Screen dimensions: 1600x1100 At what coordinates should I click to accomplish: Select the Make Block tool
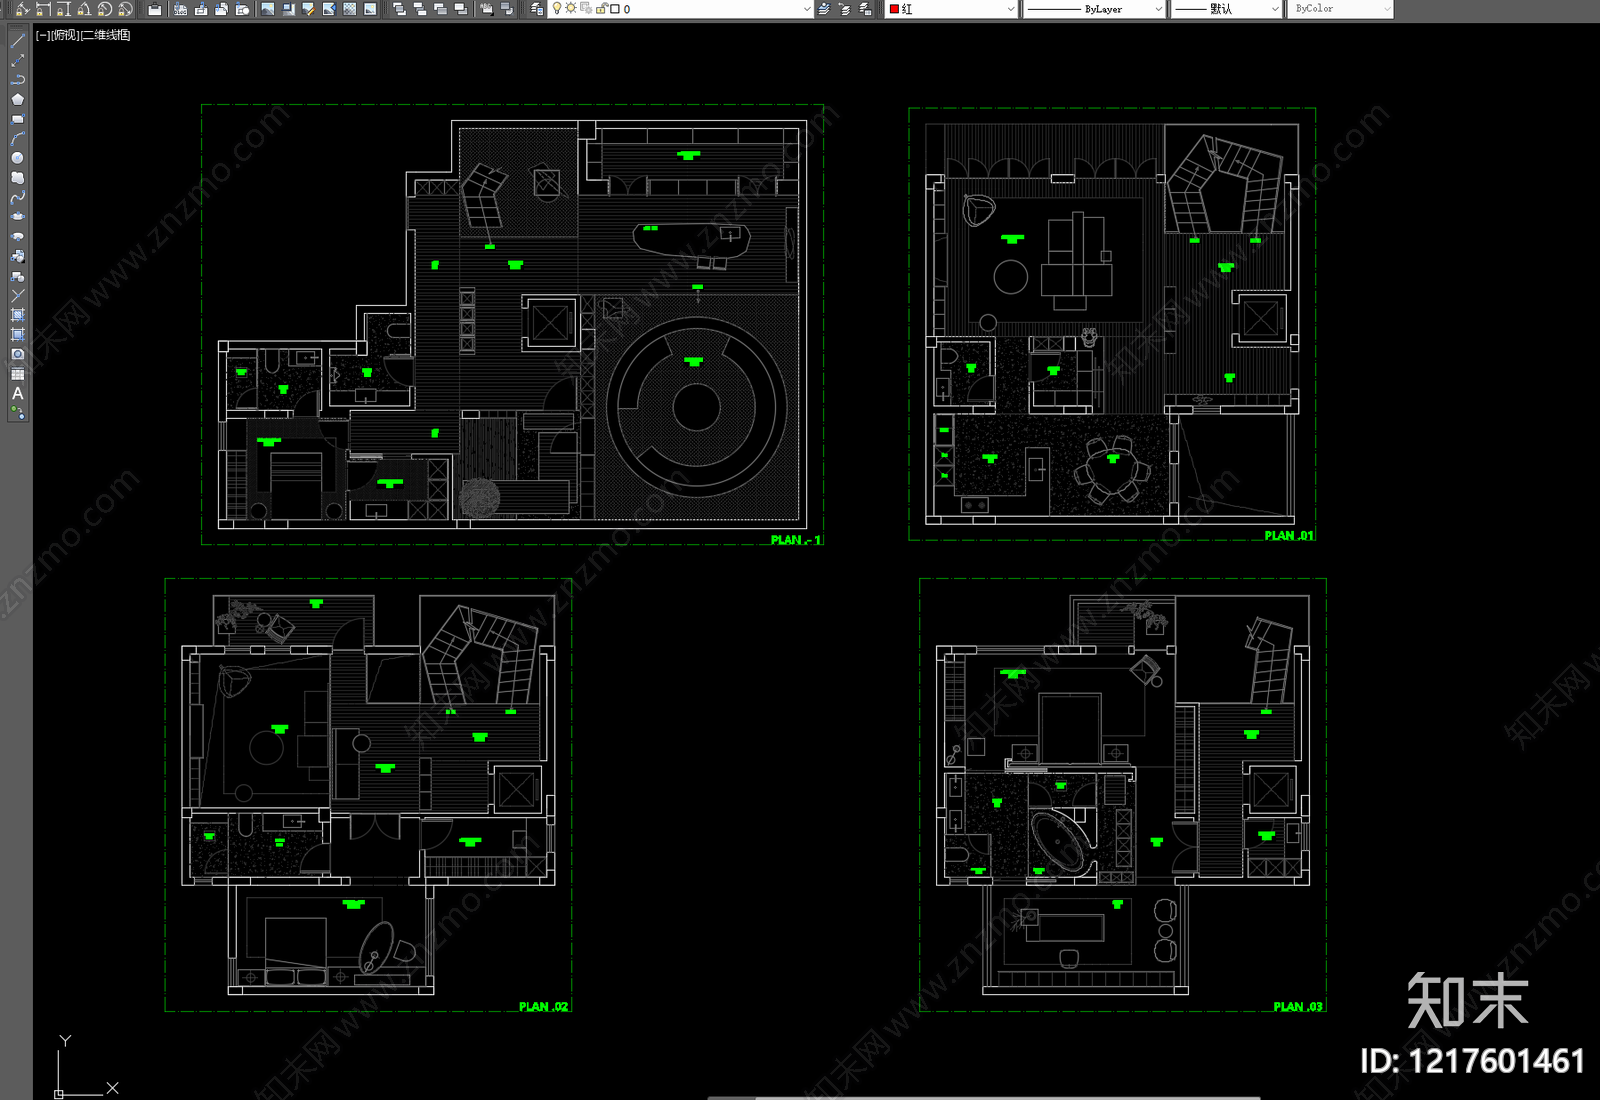[x=18, y=276]
